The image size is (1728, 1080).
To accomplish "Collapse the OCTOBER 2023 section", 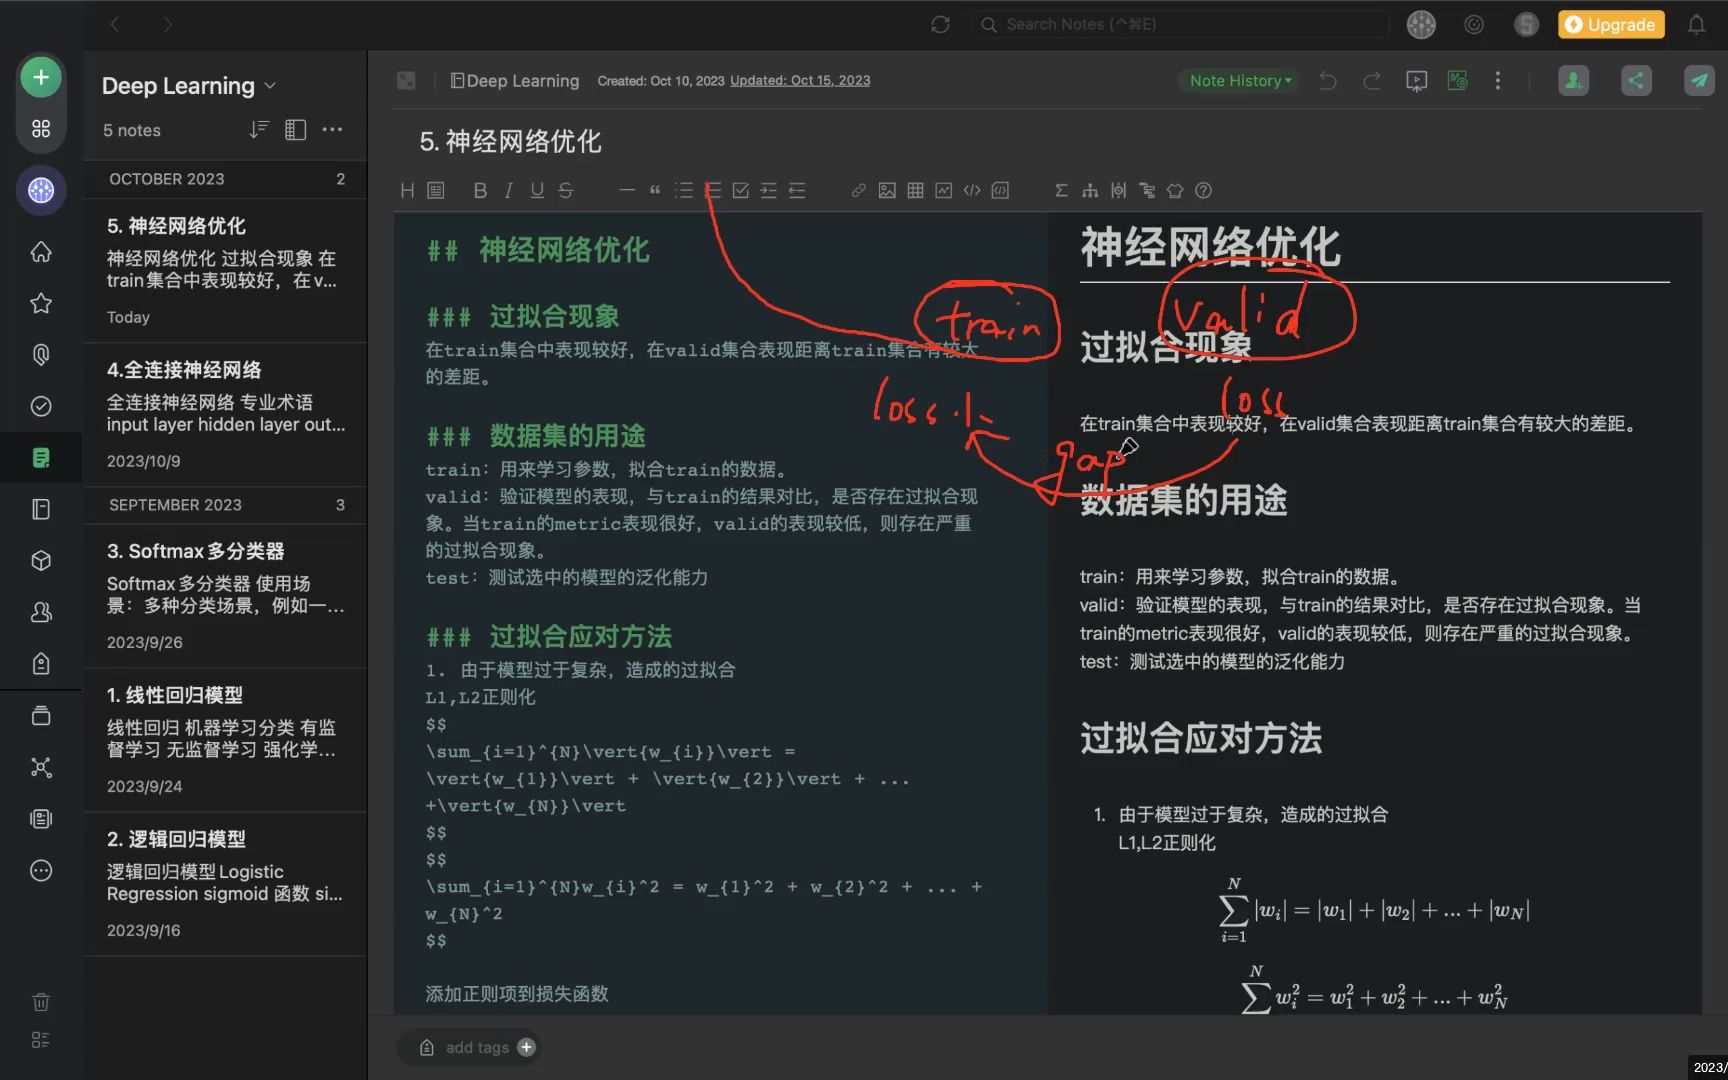I will pos(224,179).
